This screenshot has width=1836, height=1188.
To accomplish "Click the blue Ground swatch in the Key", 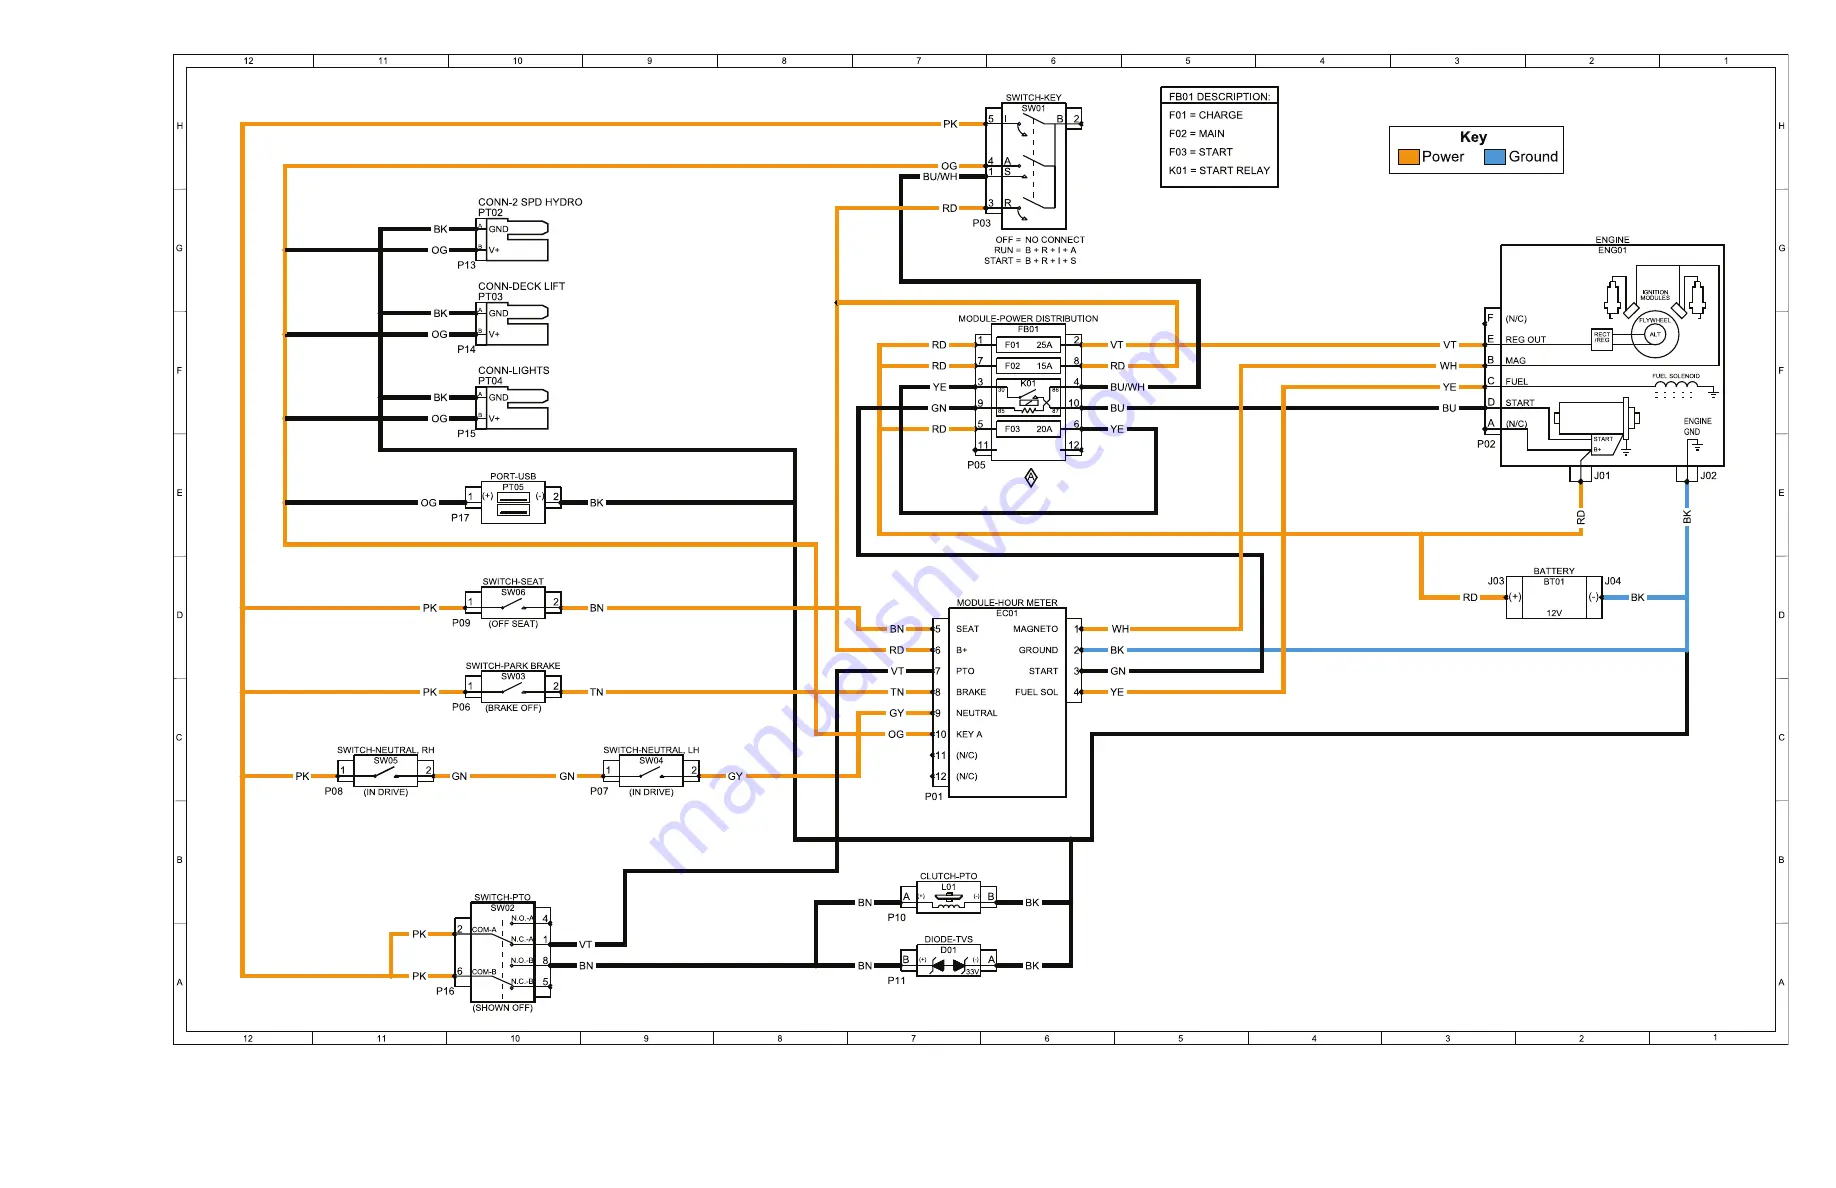I will tap(1495, 157).
